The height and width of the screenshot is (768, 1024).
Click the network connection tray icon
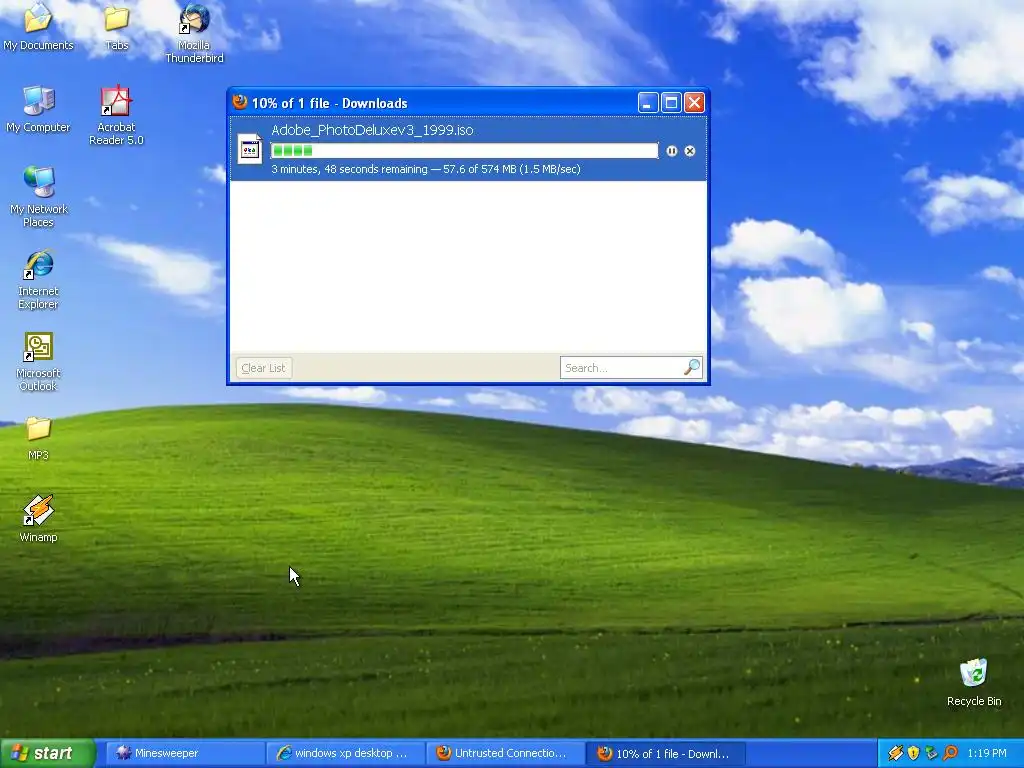point(932,753)
